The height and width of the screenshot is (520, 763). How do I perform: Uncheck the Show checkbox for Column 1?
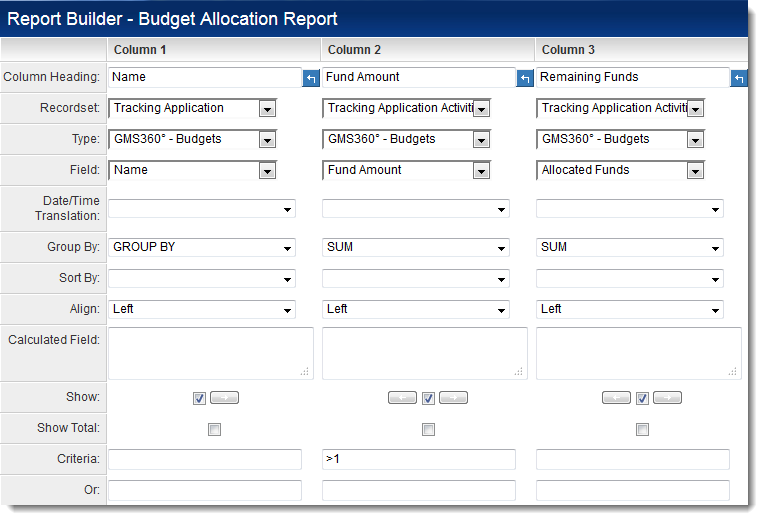pyautogui.click(x=199, y=398)
